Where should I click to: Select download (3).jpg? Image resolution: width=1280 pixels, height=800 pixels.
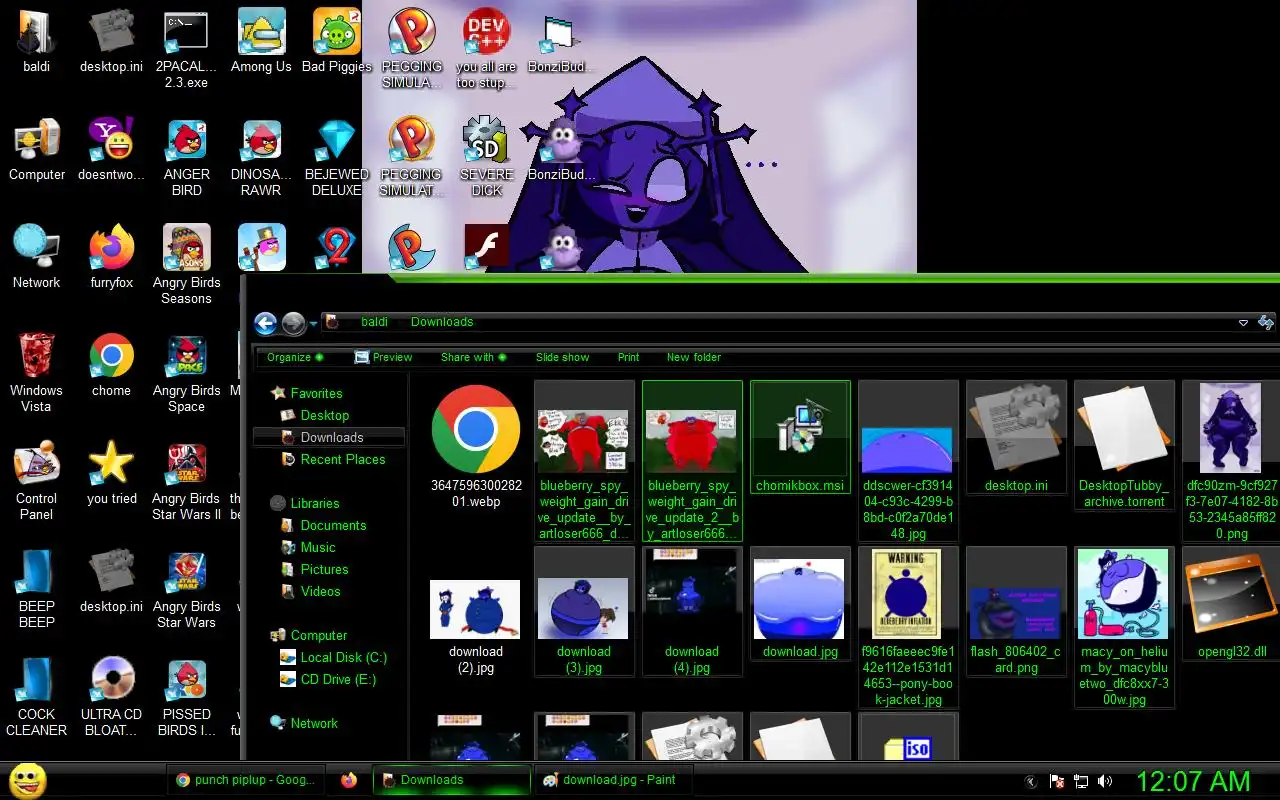(584, 612)
